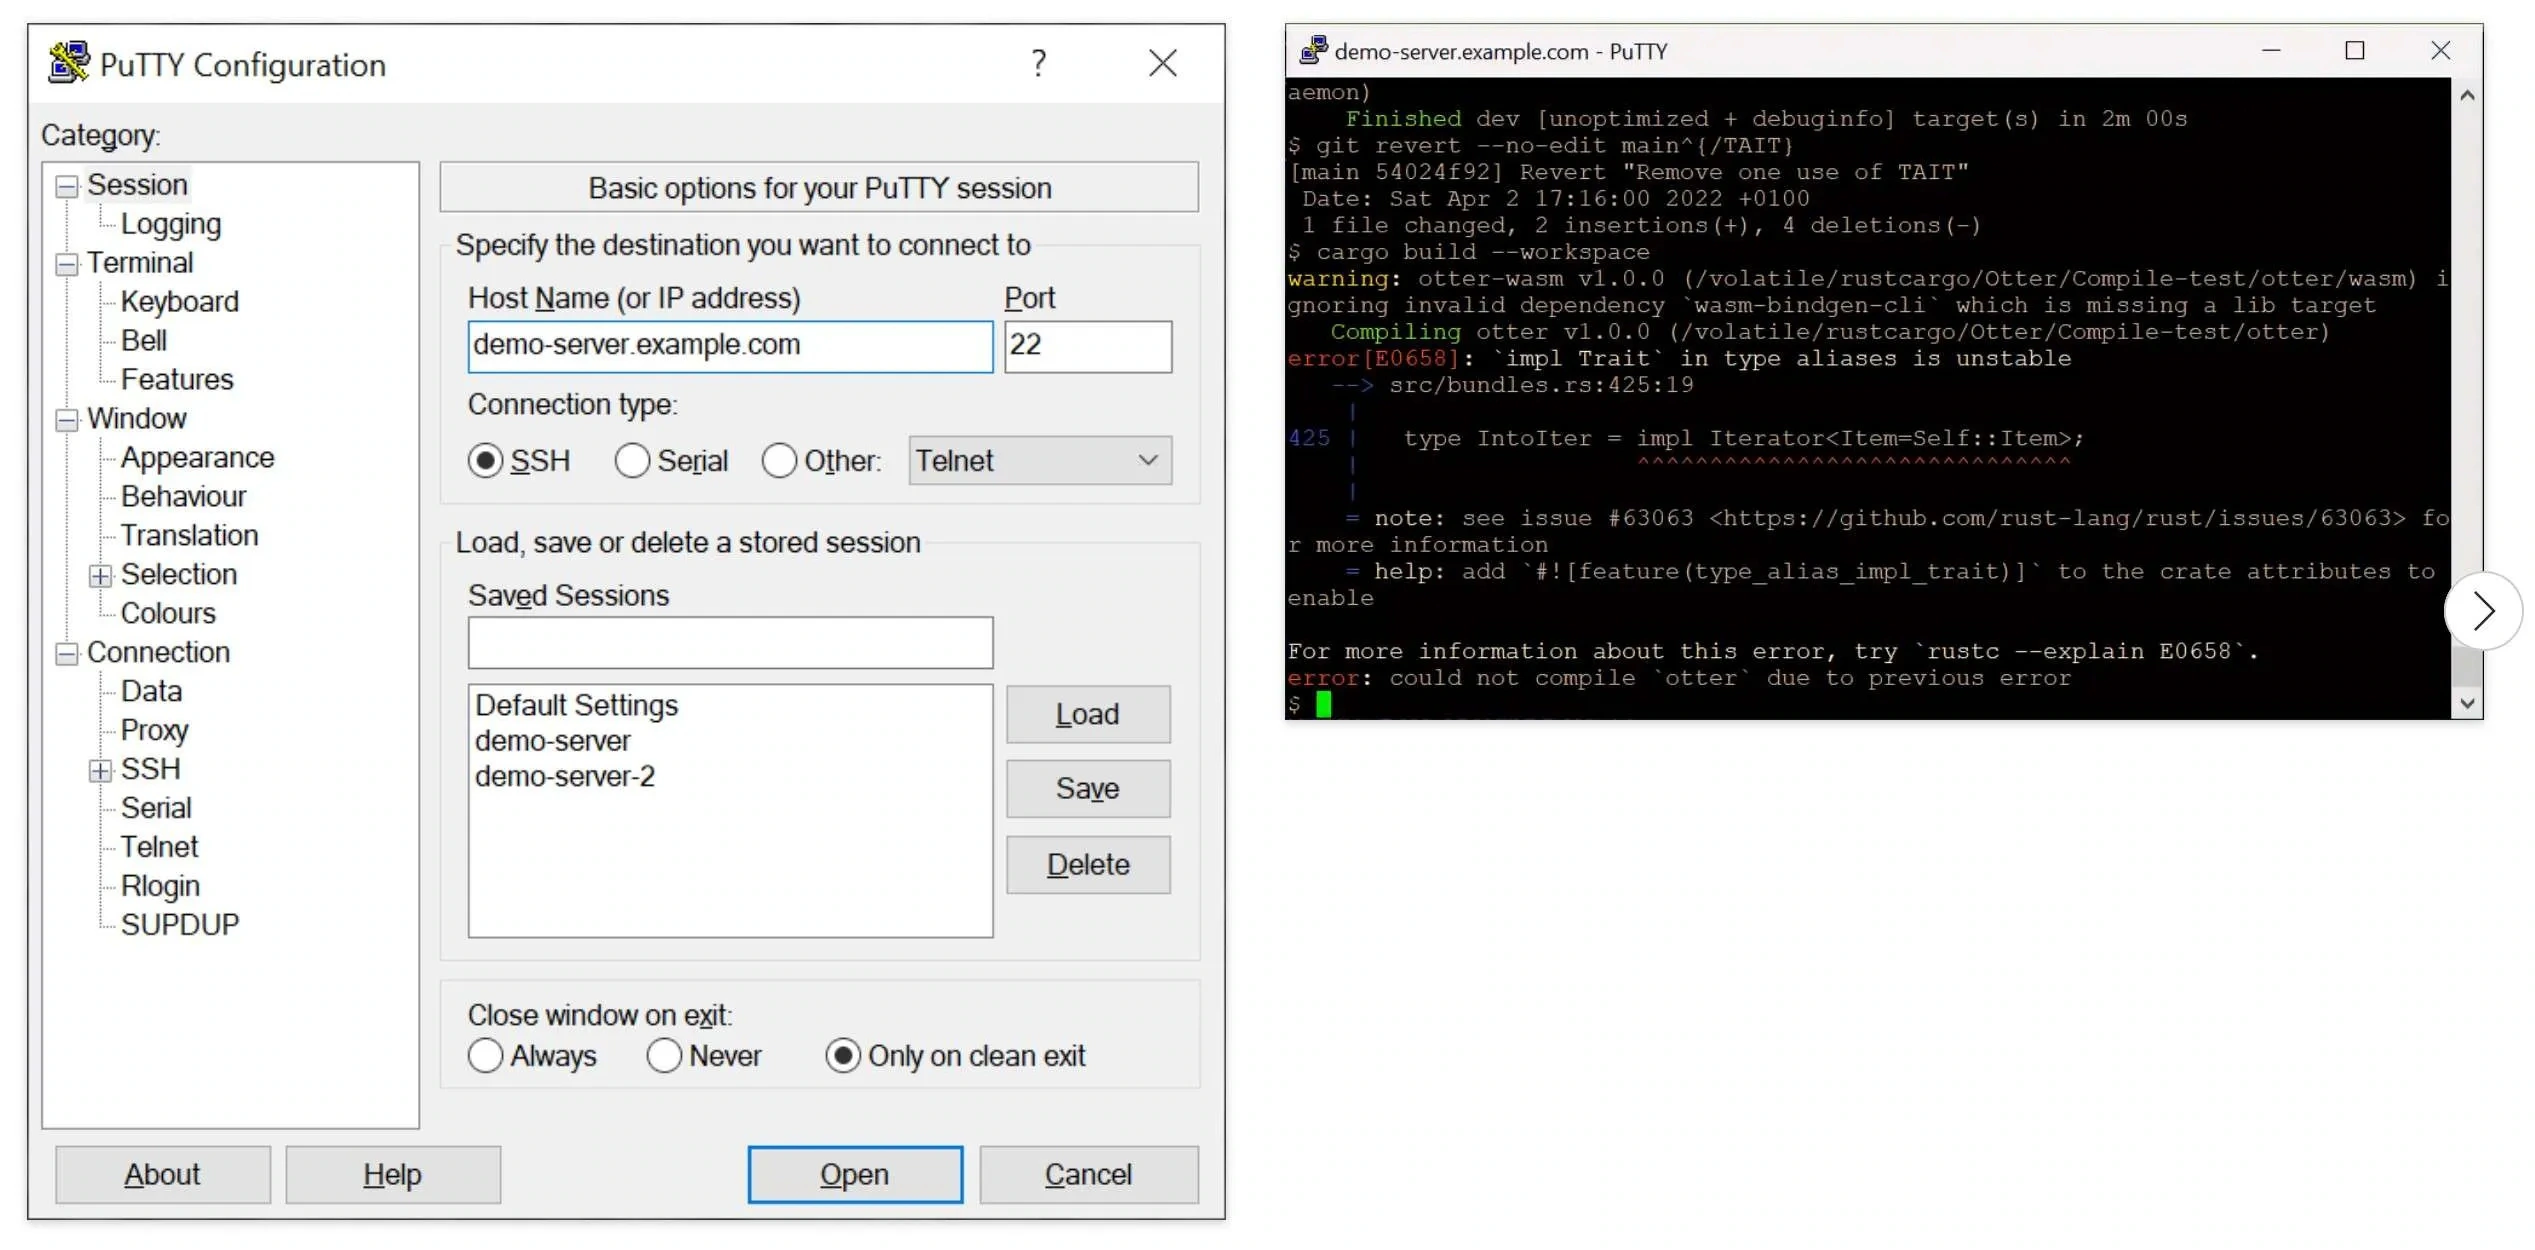This screenshot has height=1250, width=2535.
Task: Click the Saved Sessions input field
Action: pyautogui.click(x=729, y=644)
